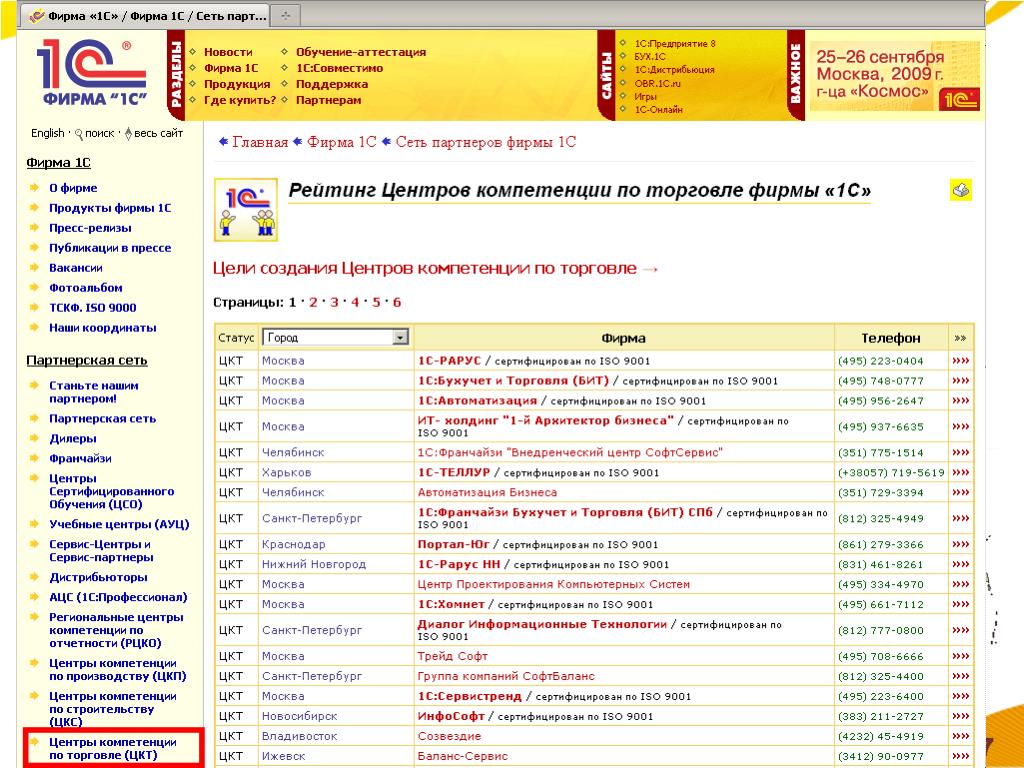Click the Главная breadcrumb link

click(x=260, y=142)
